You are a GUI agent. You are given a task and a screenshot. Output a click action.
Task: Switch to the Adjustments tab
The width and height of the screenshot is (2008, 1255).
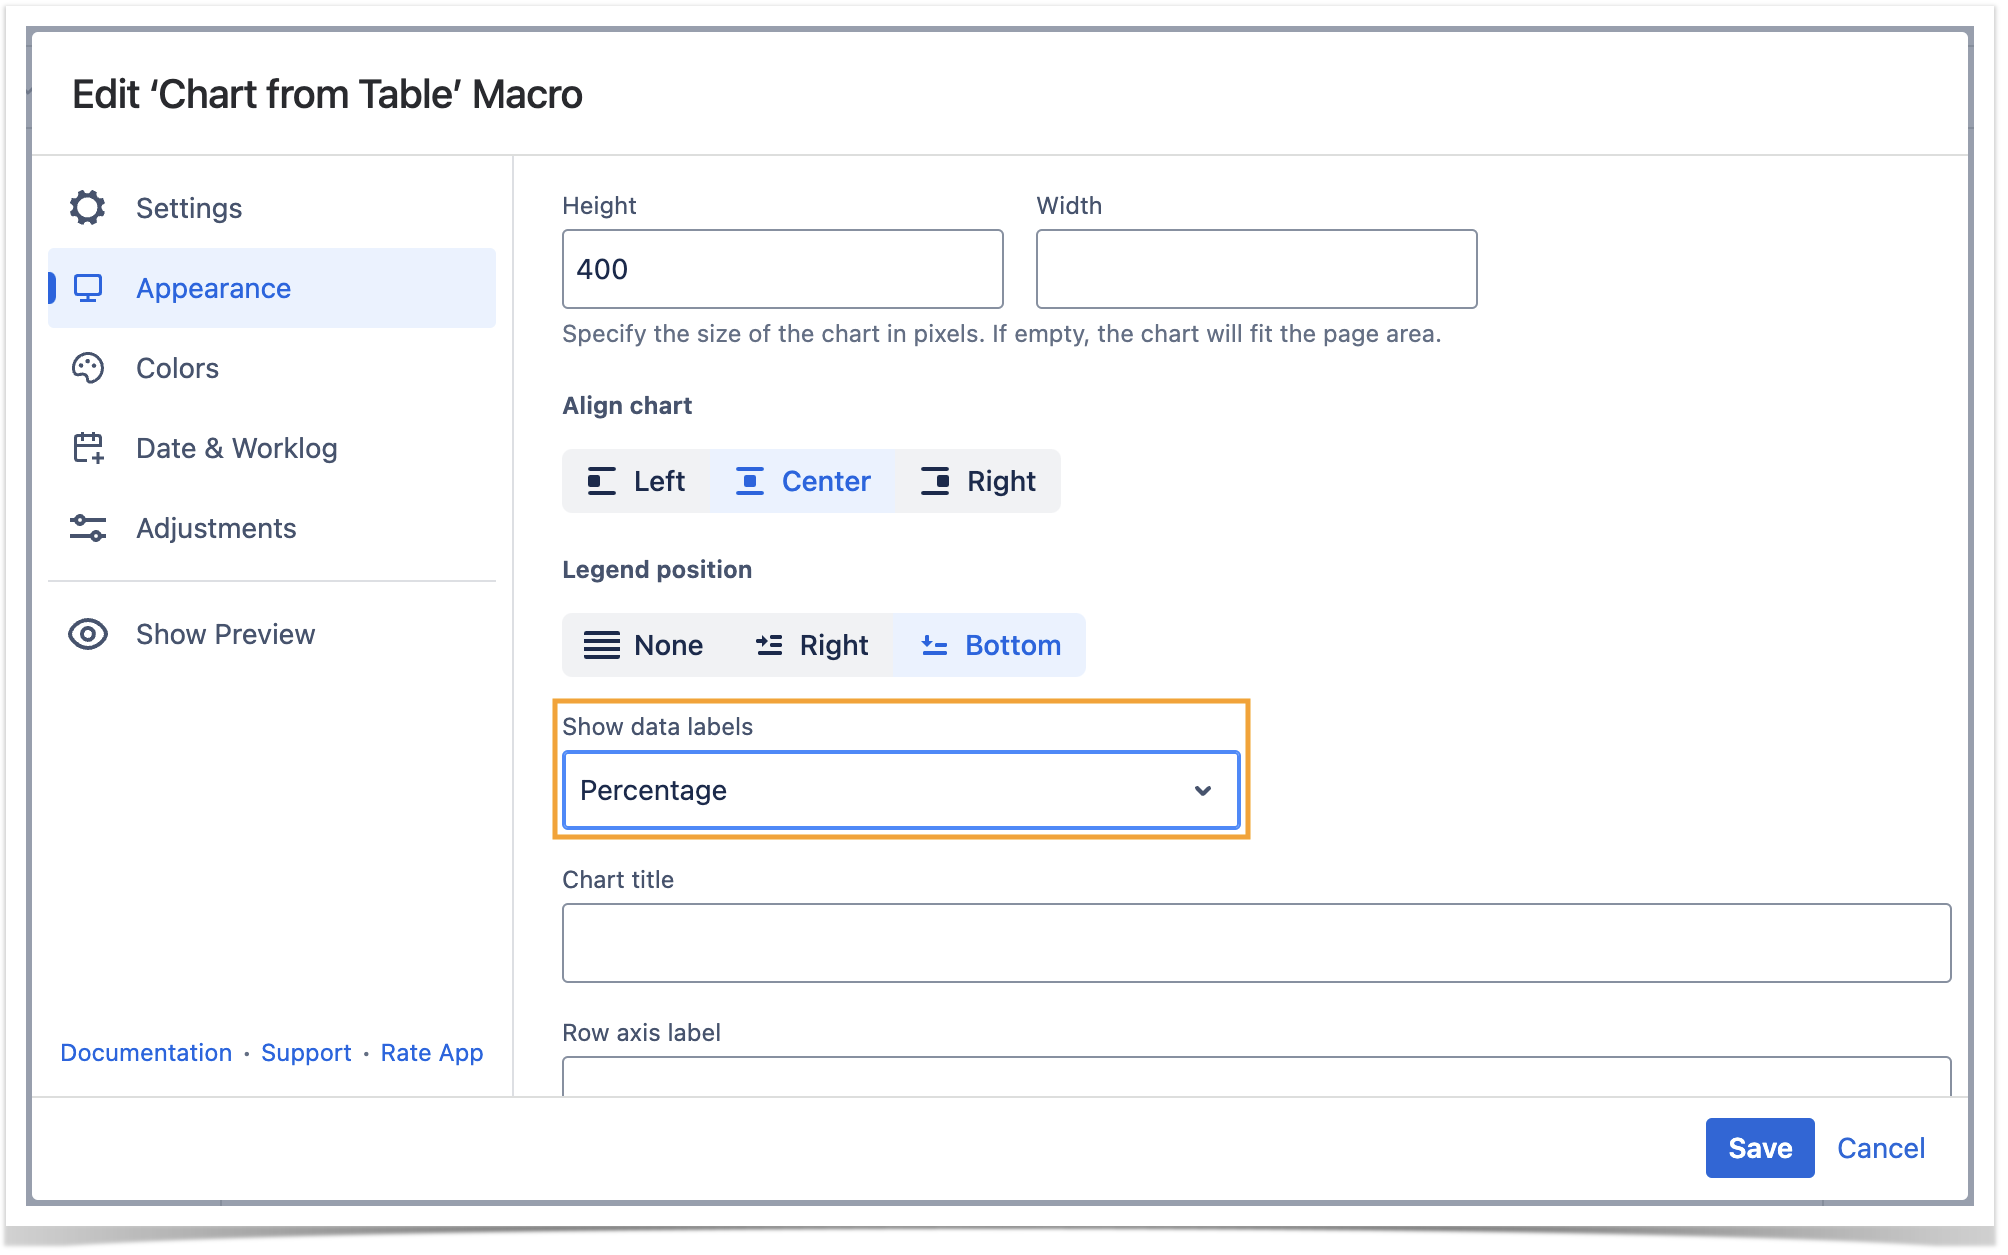(216, 528)
